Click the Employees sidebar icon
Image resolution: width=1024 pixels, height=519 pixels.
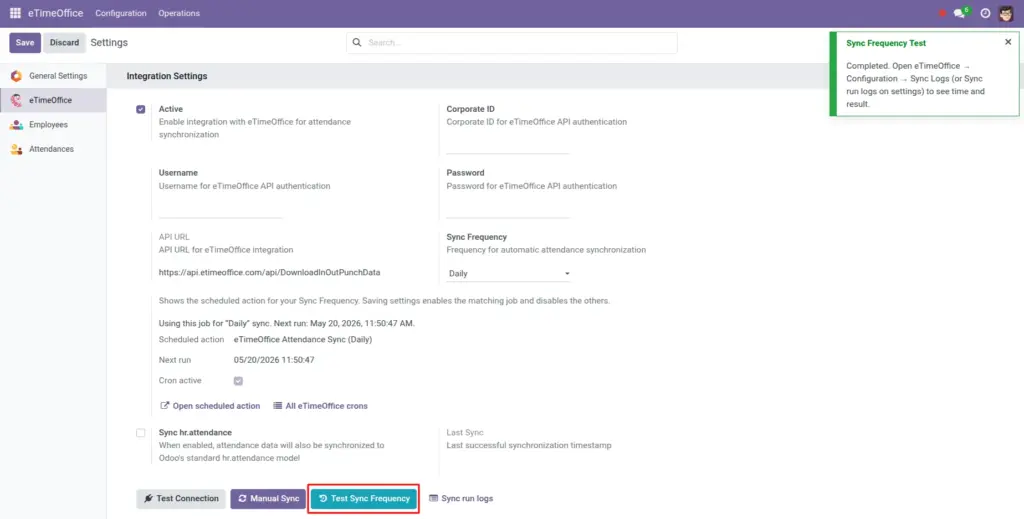pyautogui.click(x=16, y=125)
